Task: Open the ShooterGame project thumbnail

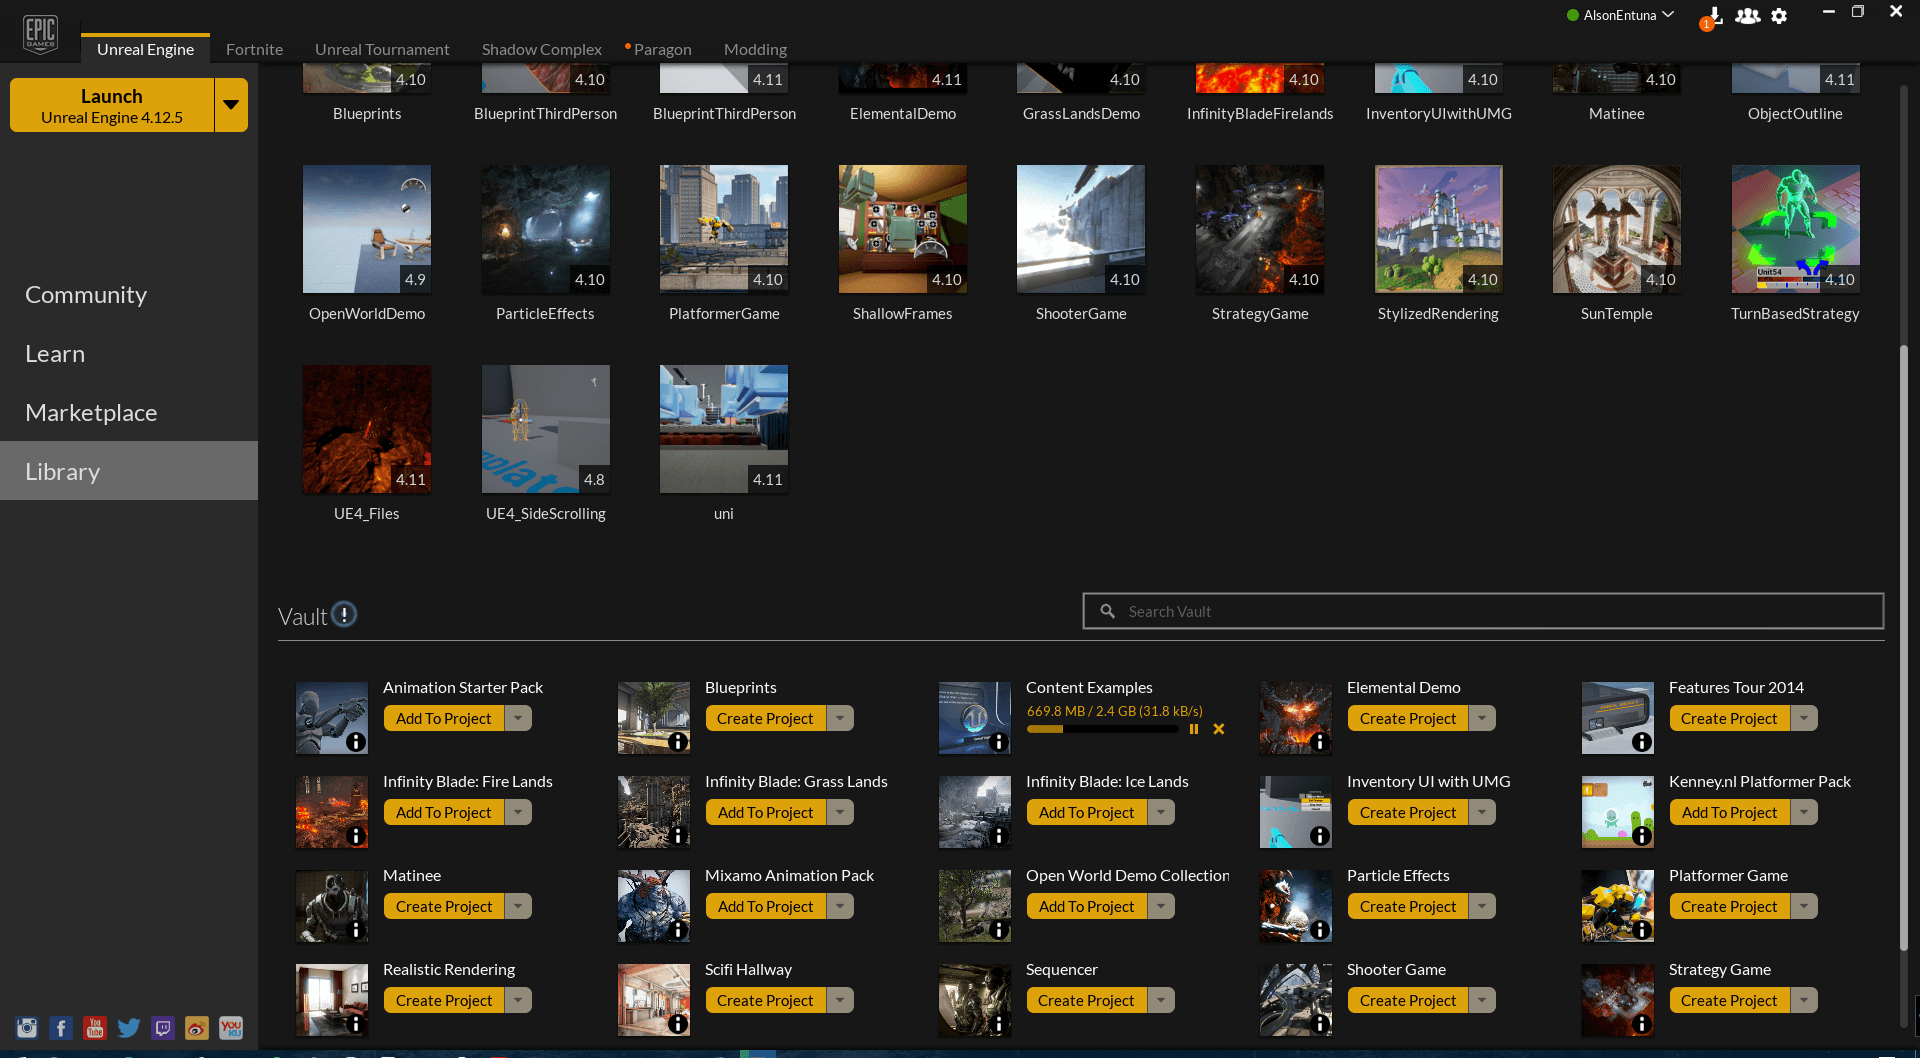Action: (x=1080, y=228)
